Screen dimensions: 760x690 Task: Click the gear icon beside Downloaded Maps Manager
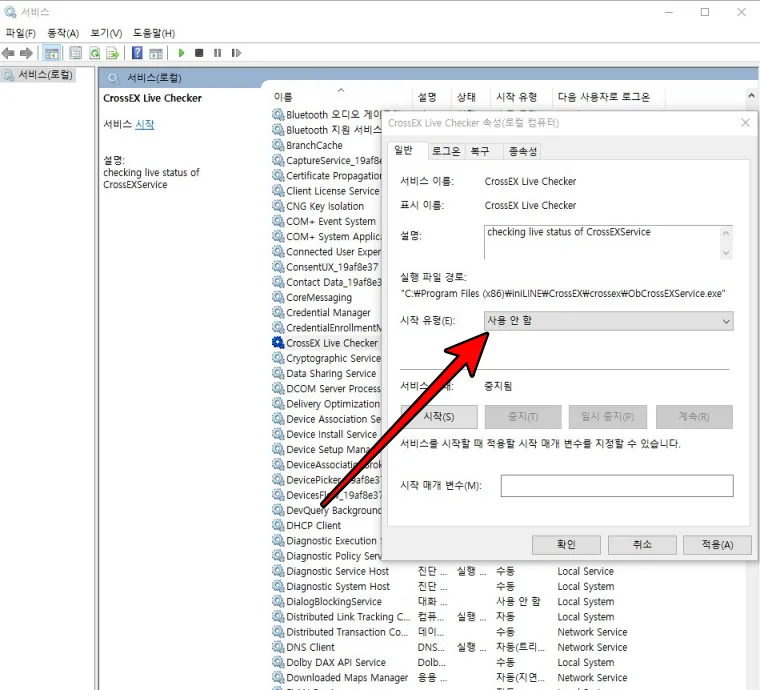[x=278, y=677]
